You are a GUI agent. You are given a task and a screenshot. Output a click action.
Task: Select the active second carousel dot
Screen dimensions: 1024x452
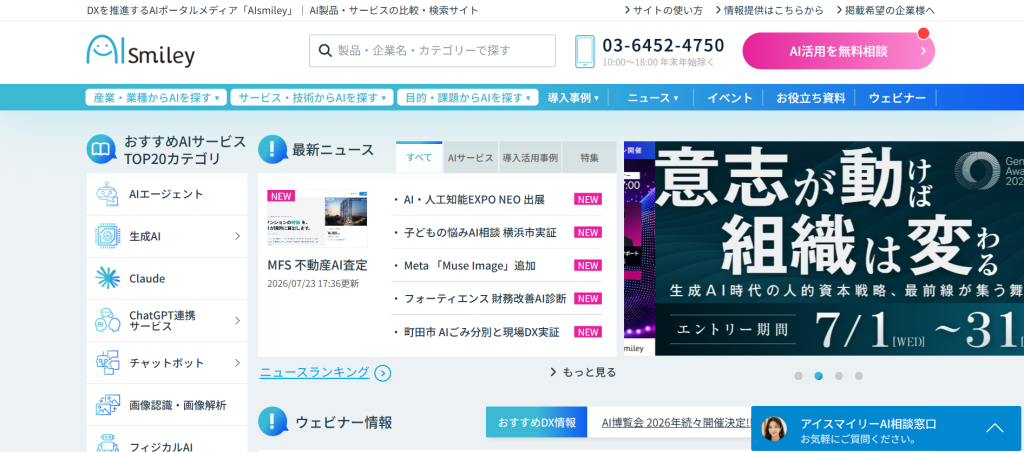818,376
